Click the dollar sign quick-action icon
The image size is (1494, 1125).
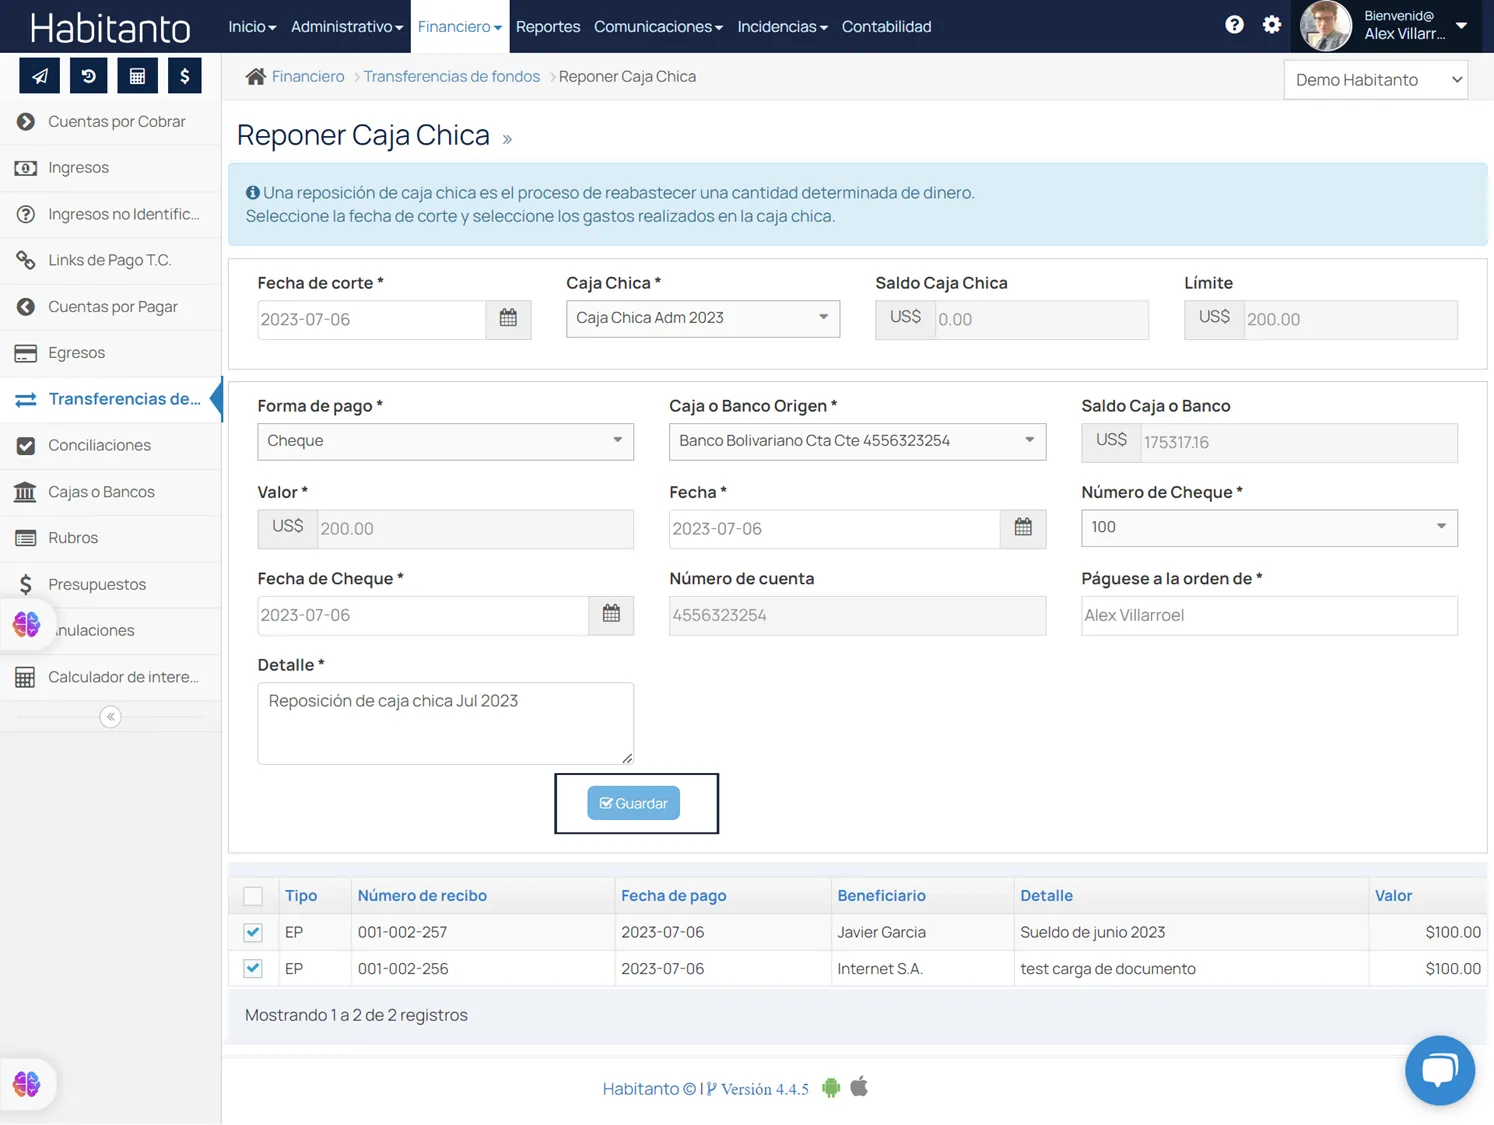tap(185, 76)
